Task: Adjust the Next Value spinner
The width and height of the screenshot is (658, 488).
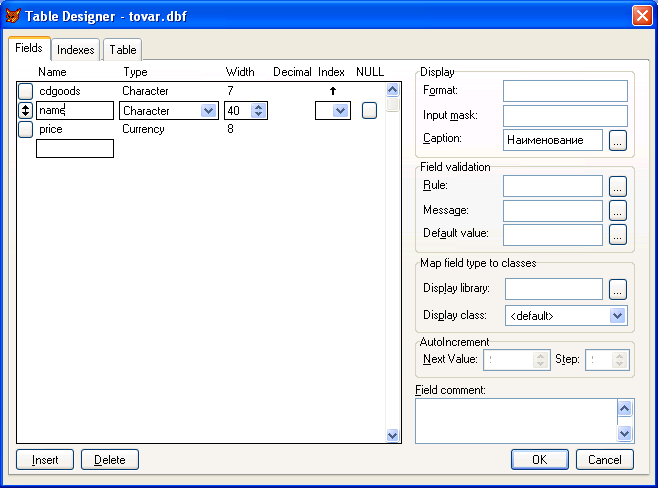Action: (x=540, y=360)
